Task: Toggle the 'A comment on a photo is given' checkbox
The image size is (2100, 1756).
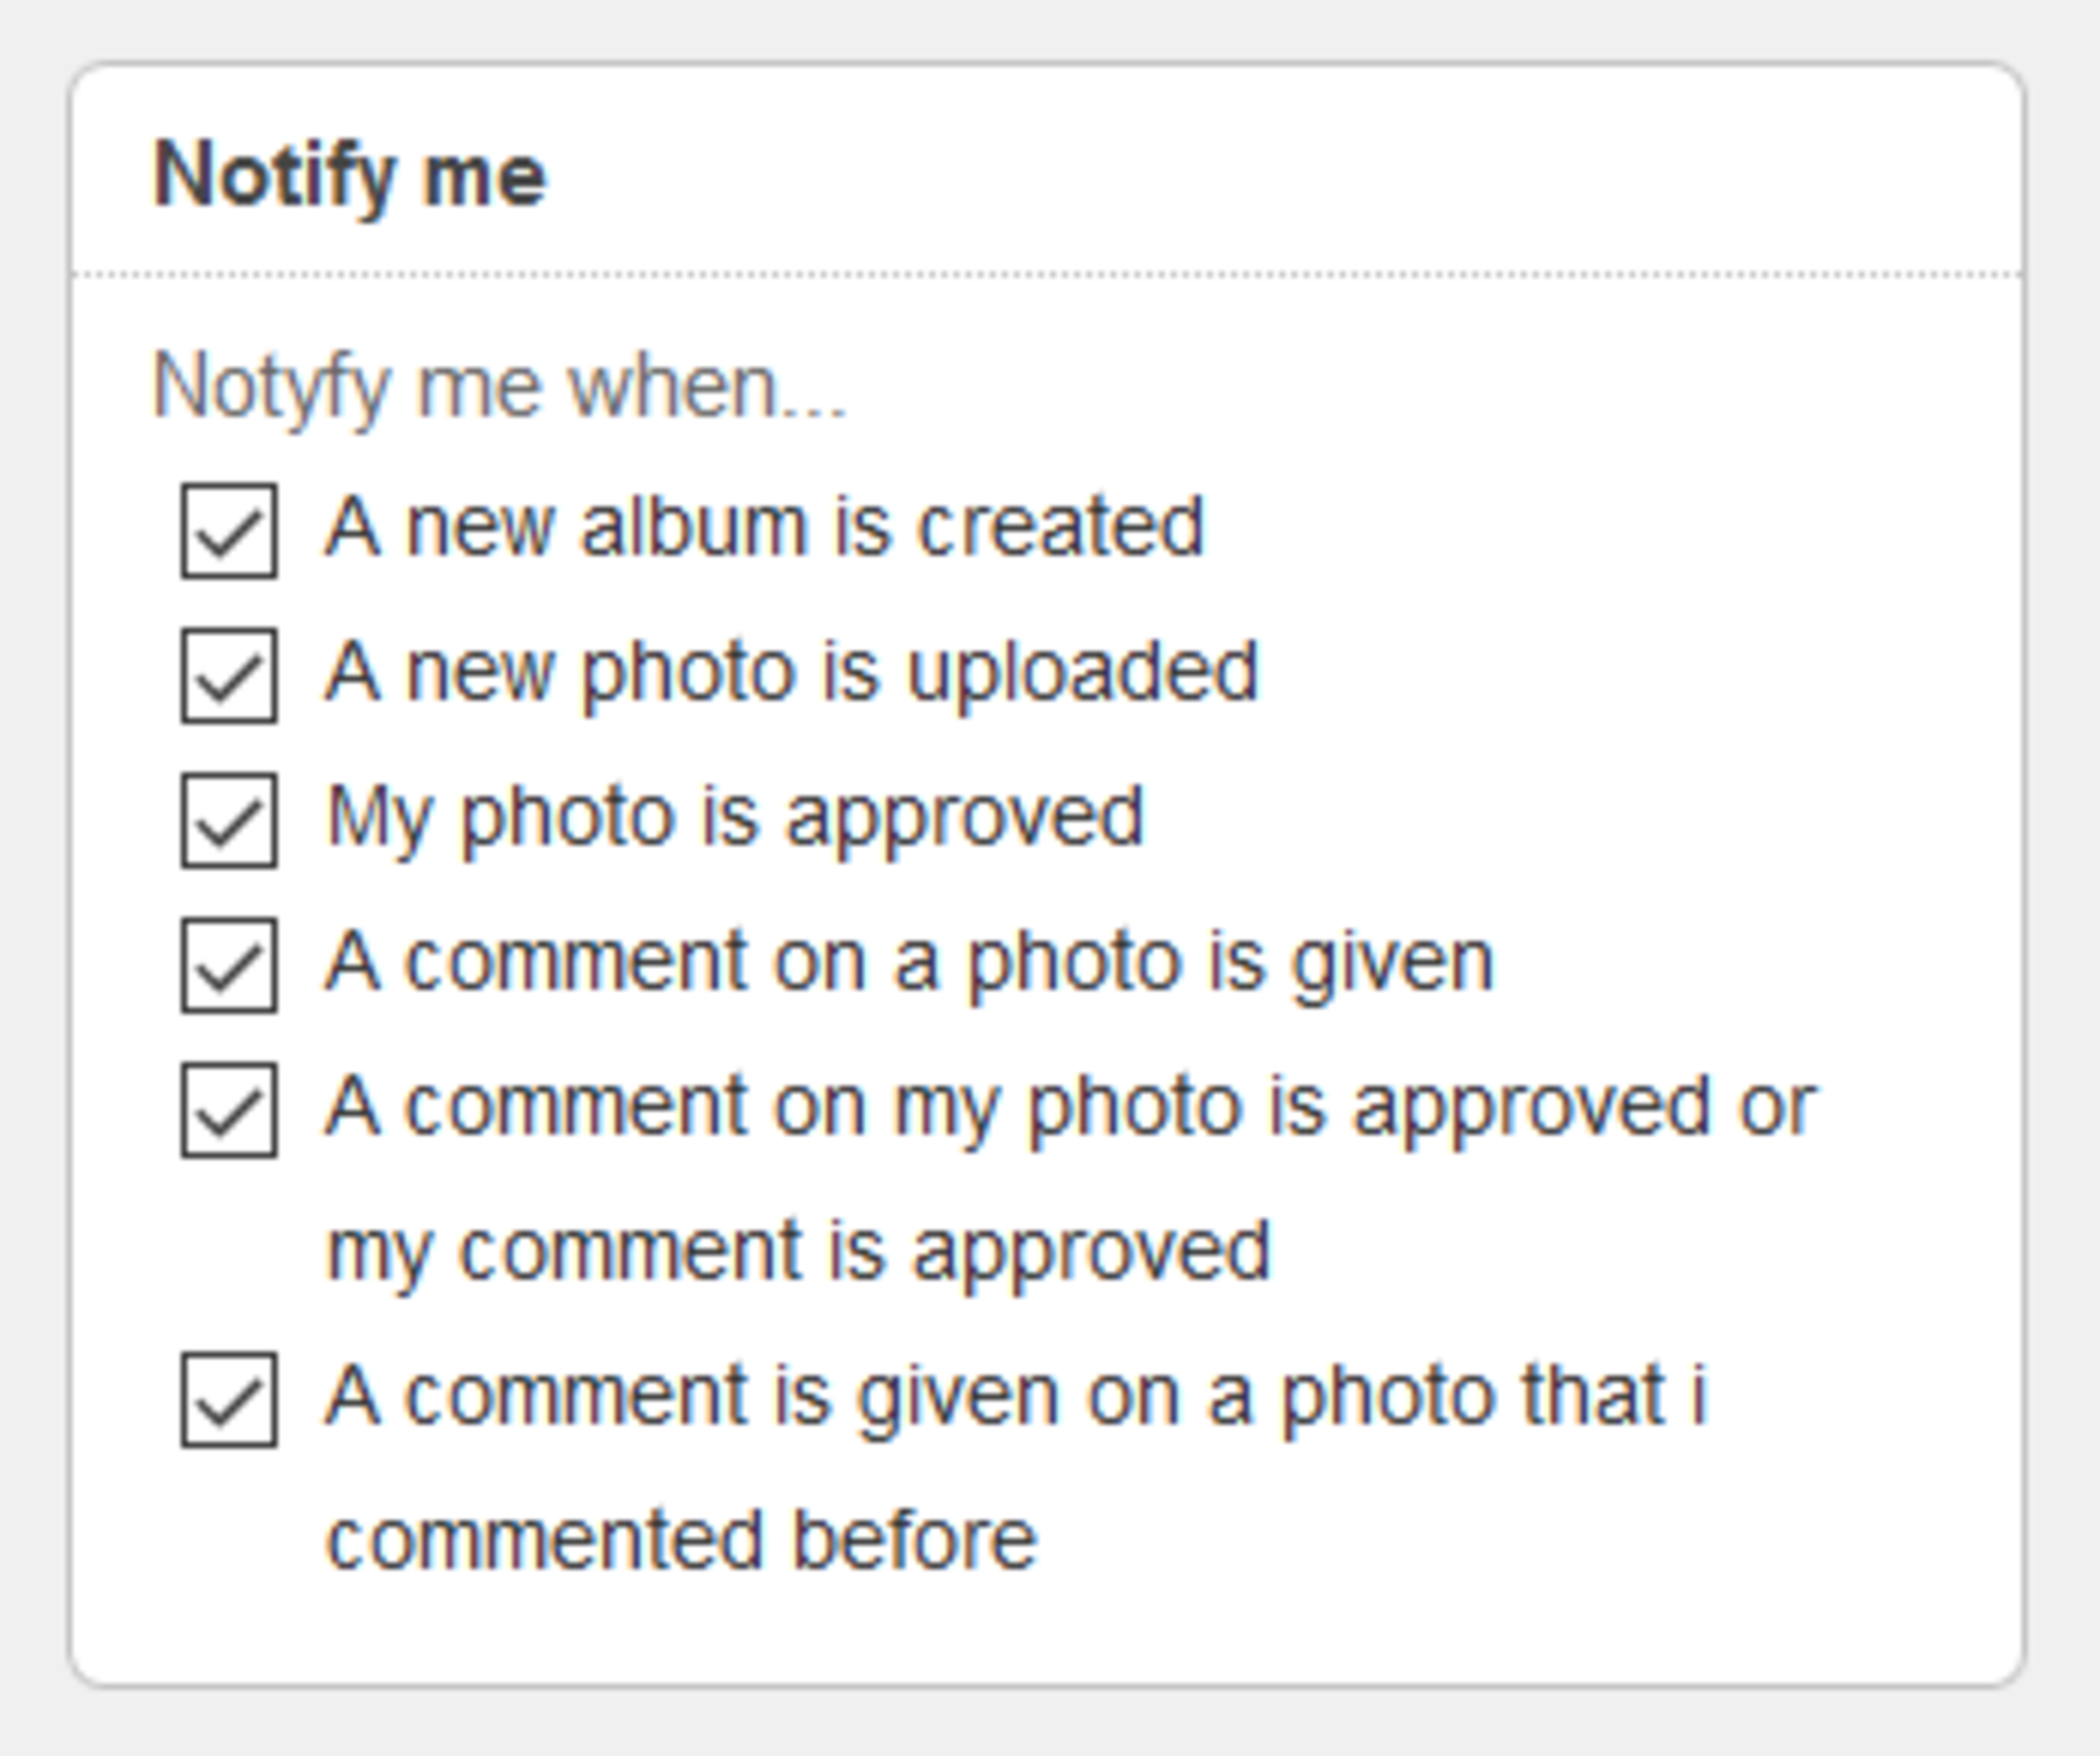Action: [x=229, y=966]
